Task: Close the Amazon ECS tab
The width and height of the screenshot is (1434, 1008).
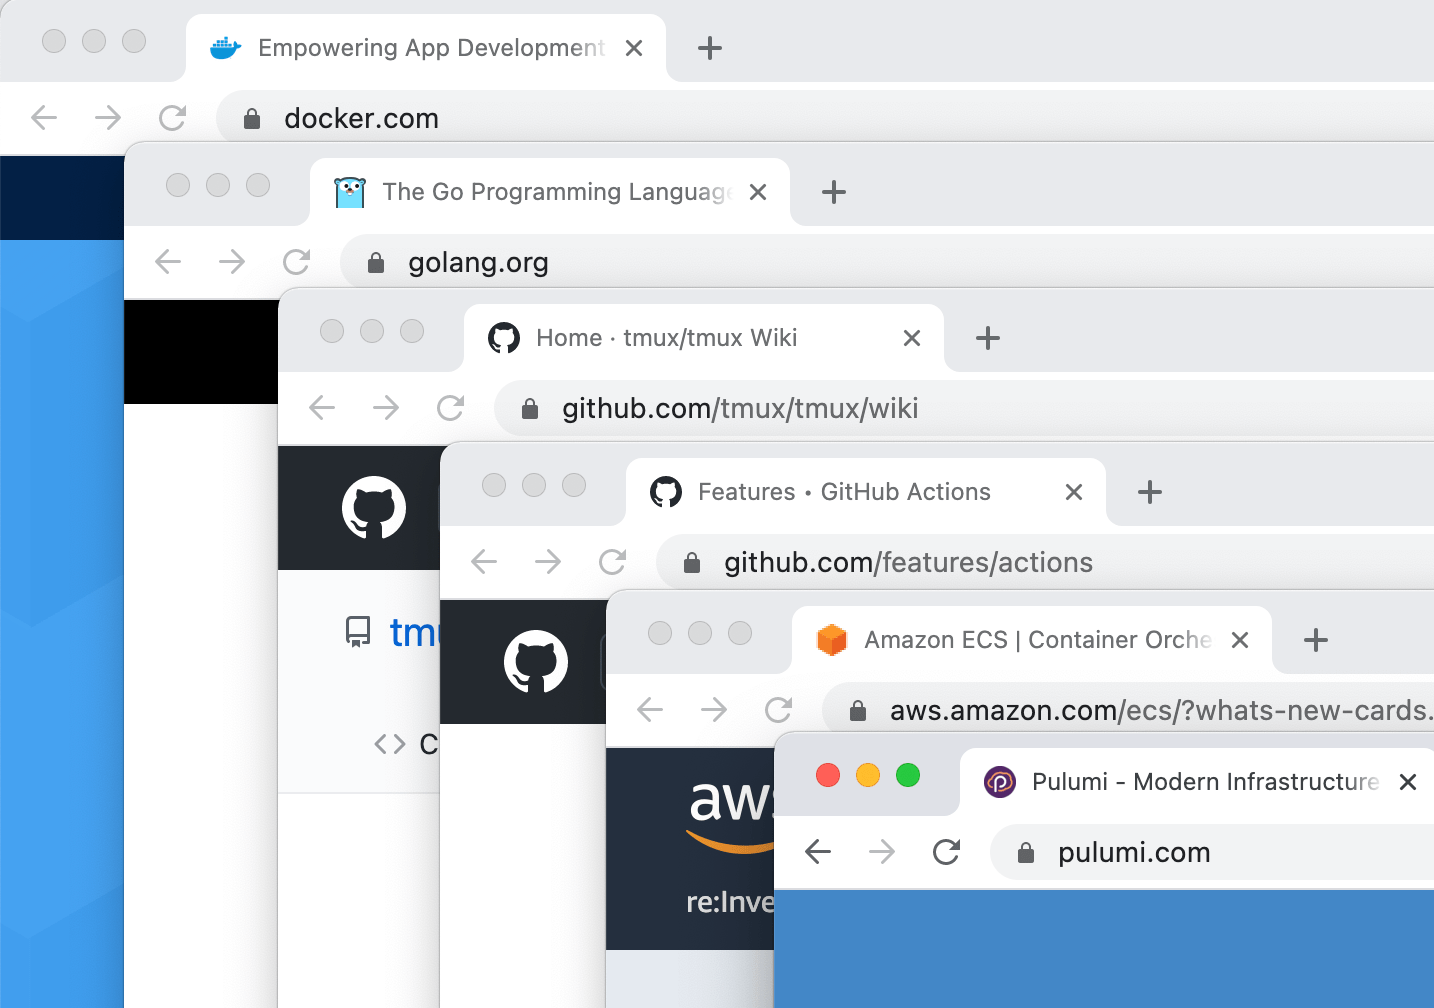Action: [1240, 640]
